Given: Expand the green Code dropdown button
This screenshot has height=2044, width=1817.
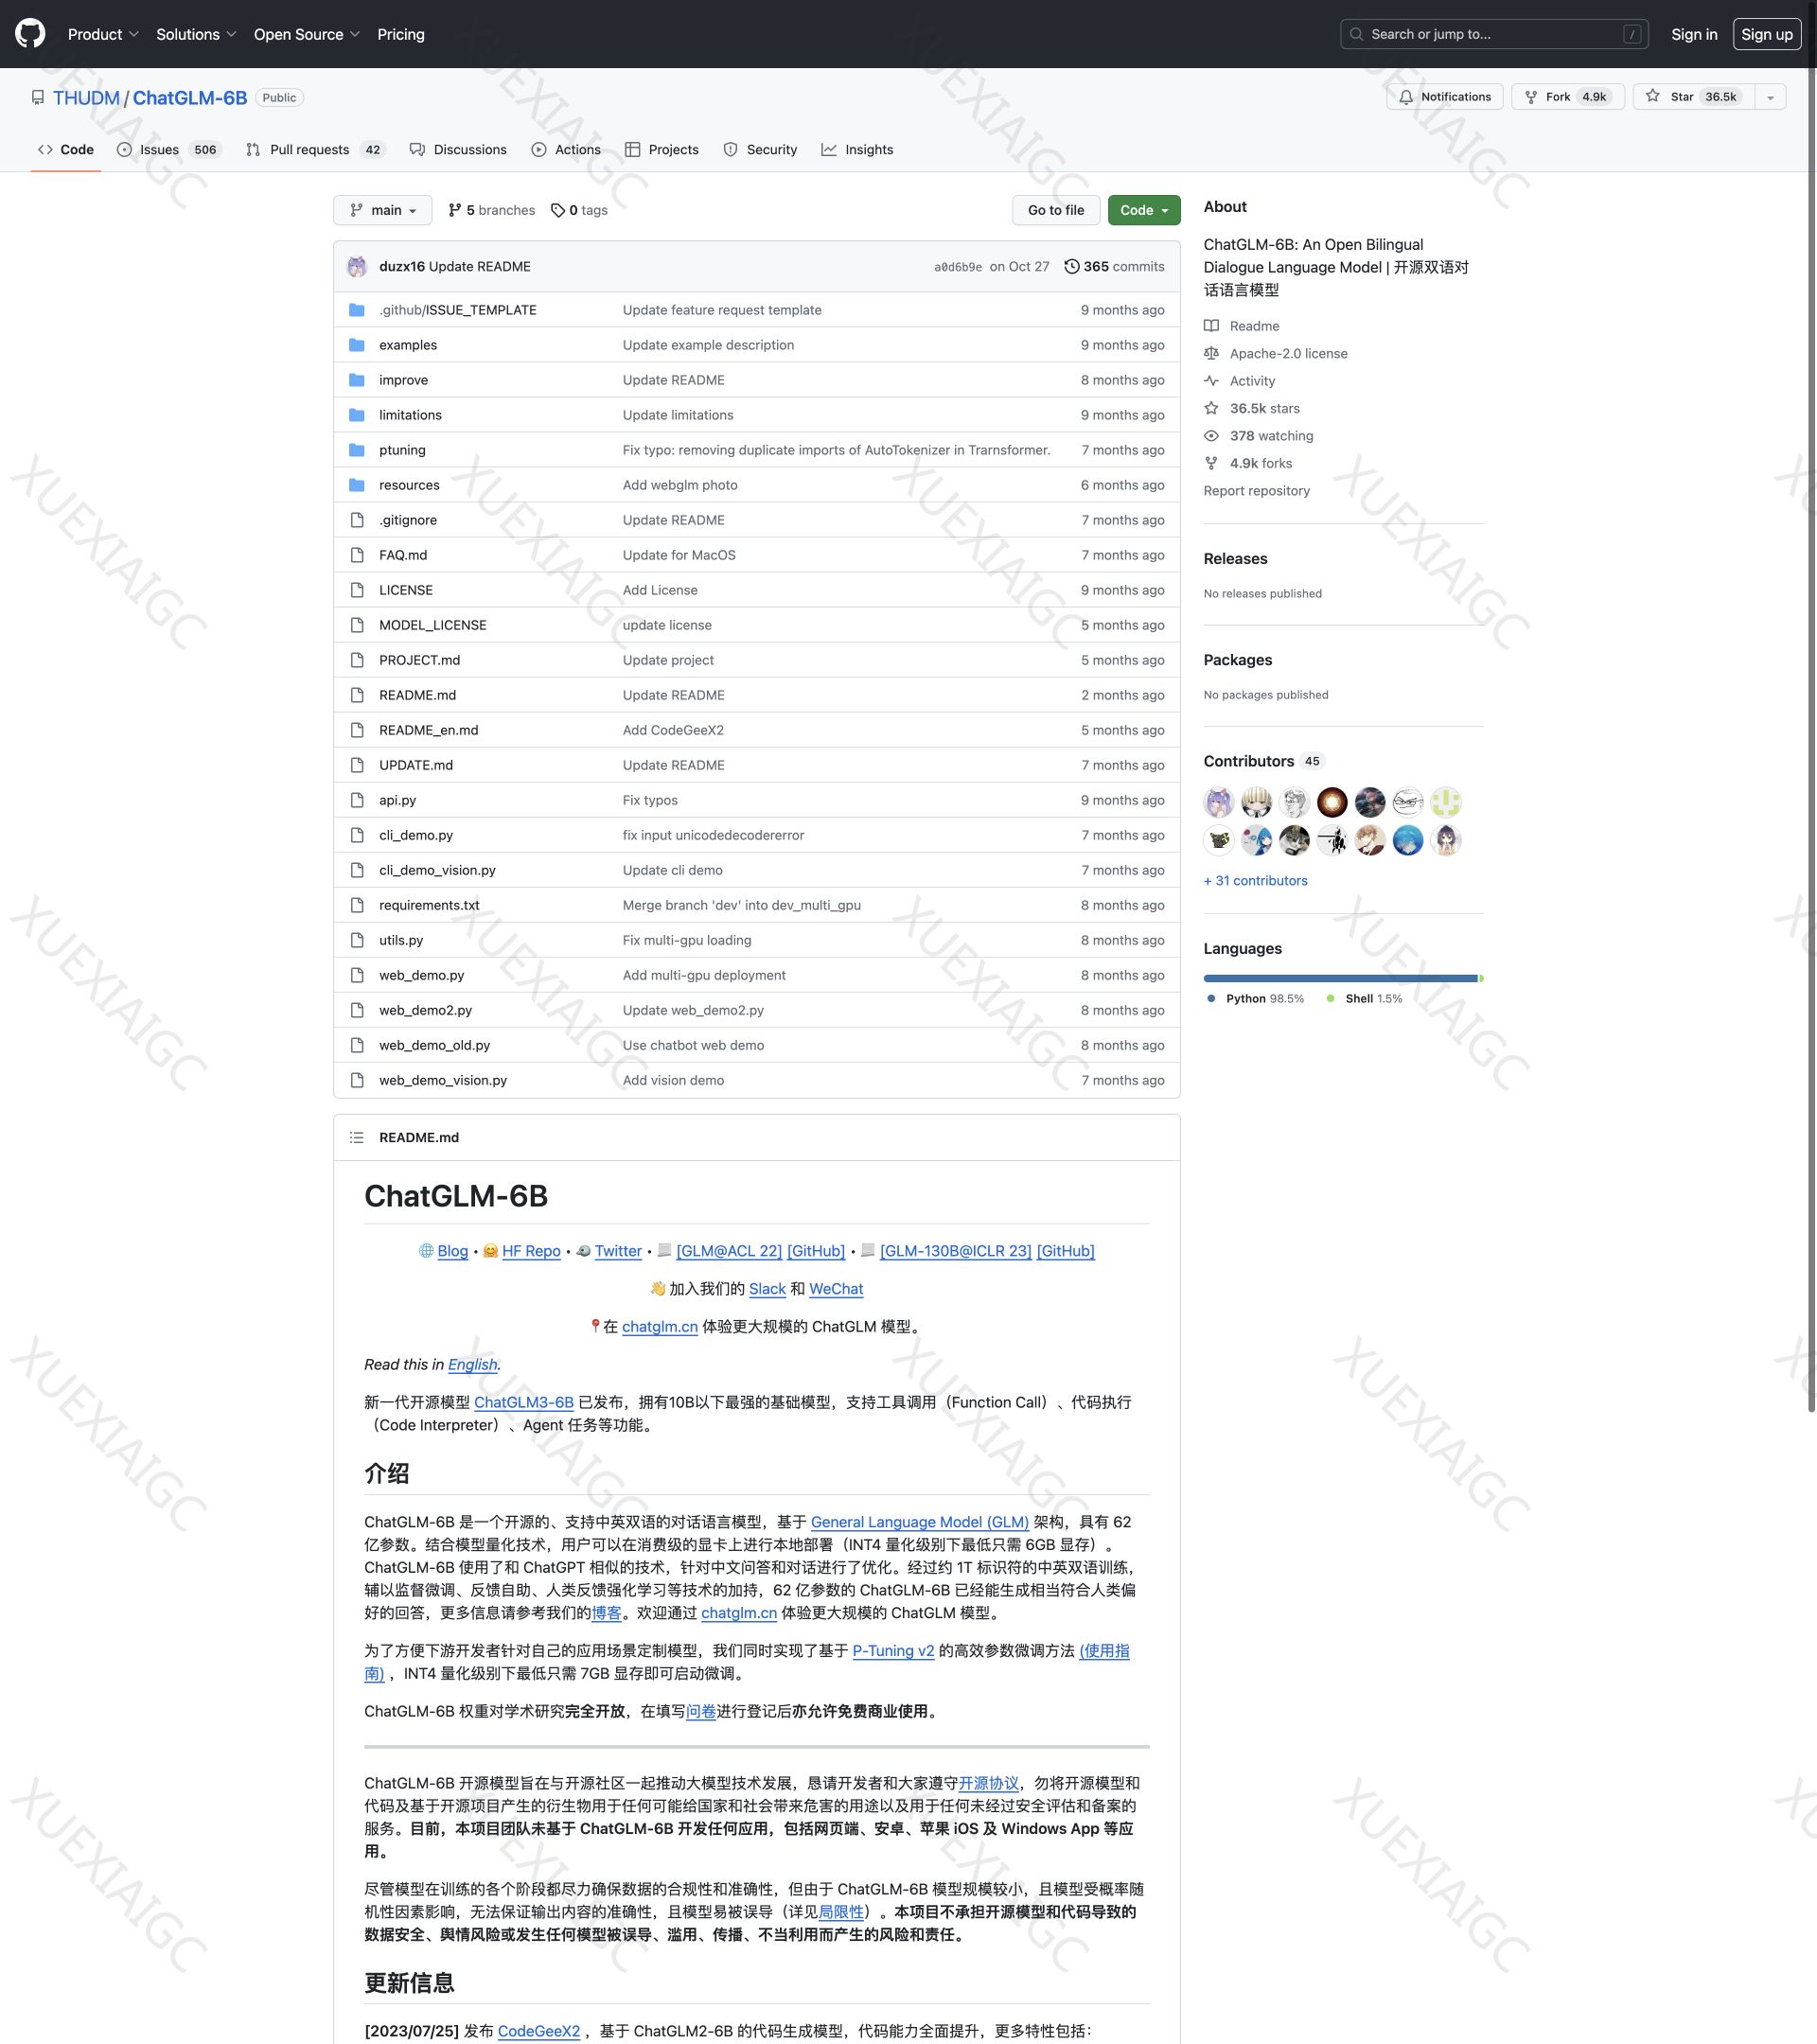Looking at the screenshot, I should pos(1143,210).
